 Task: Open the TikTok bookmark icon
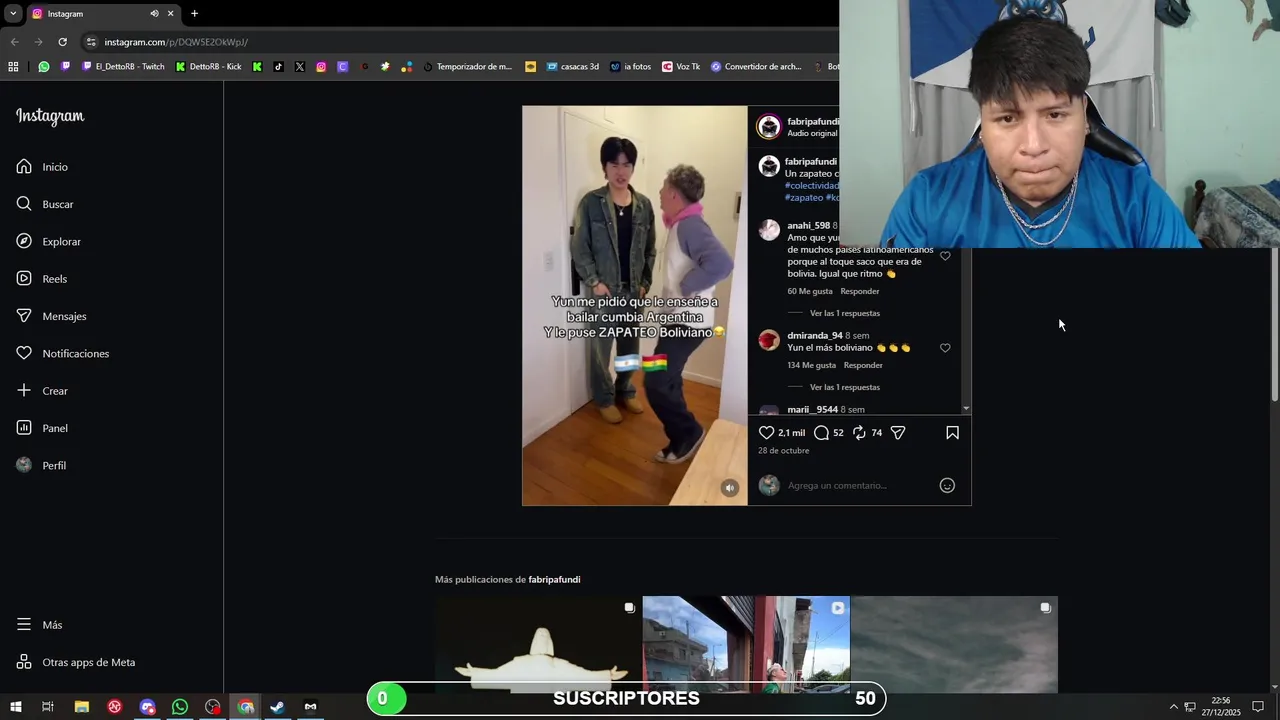(x=278, y=67)
